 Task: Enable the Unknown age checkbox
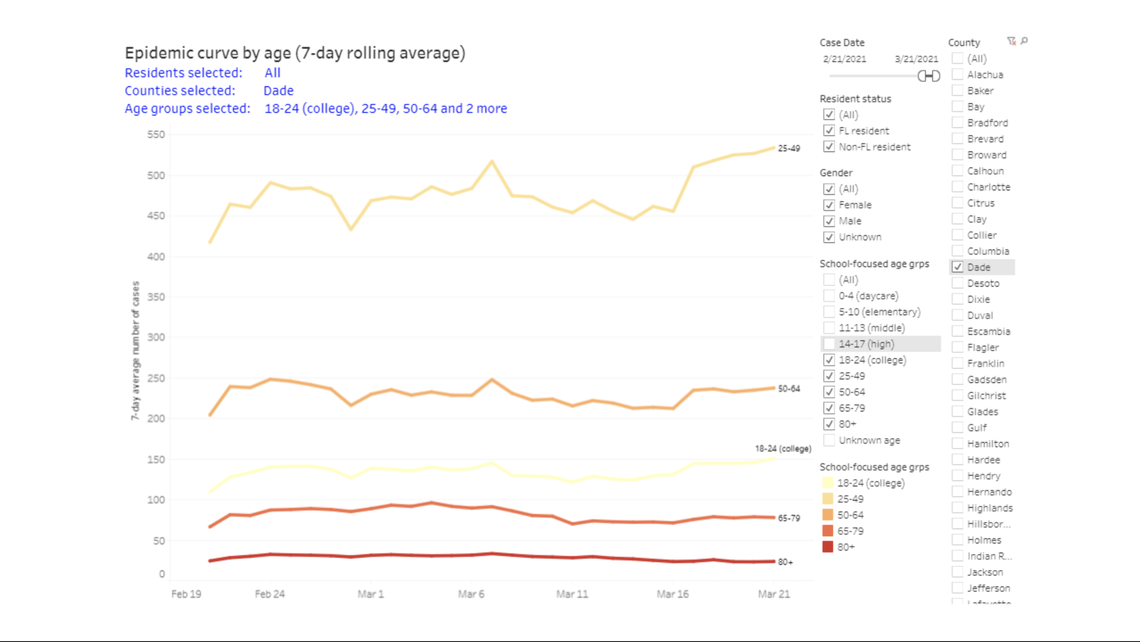pyautogui.click(x=829, y=439)
